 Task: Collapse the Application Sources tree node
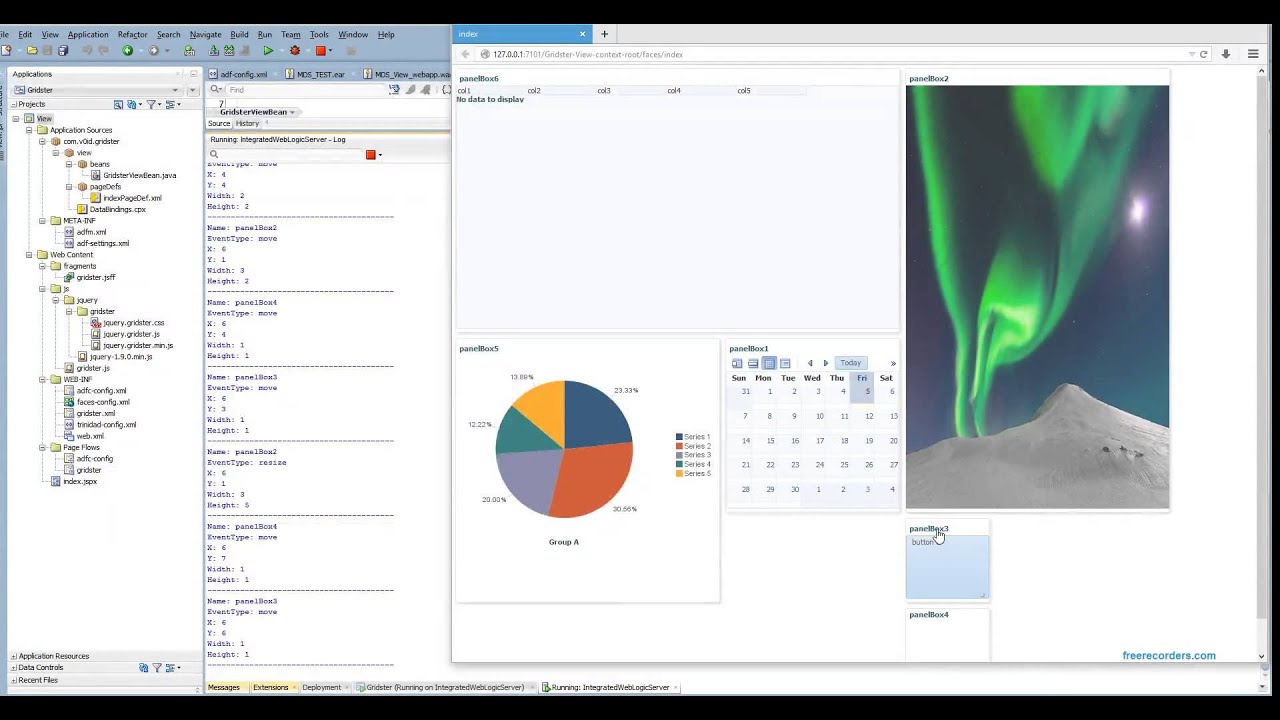point(29,130)
